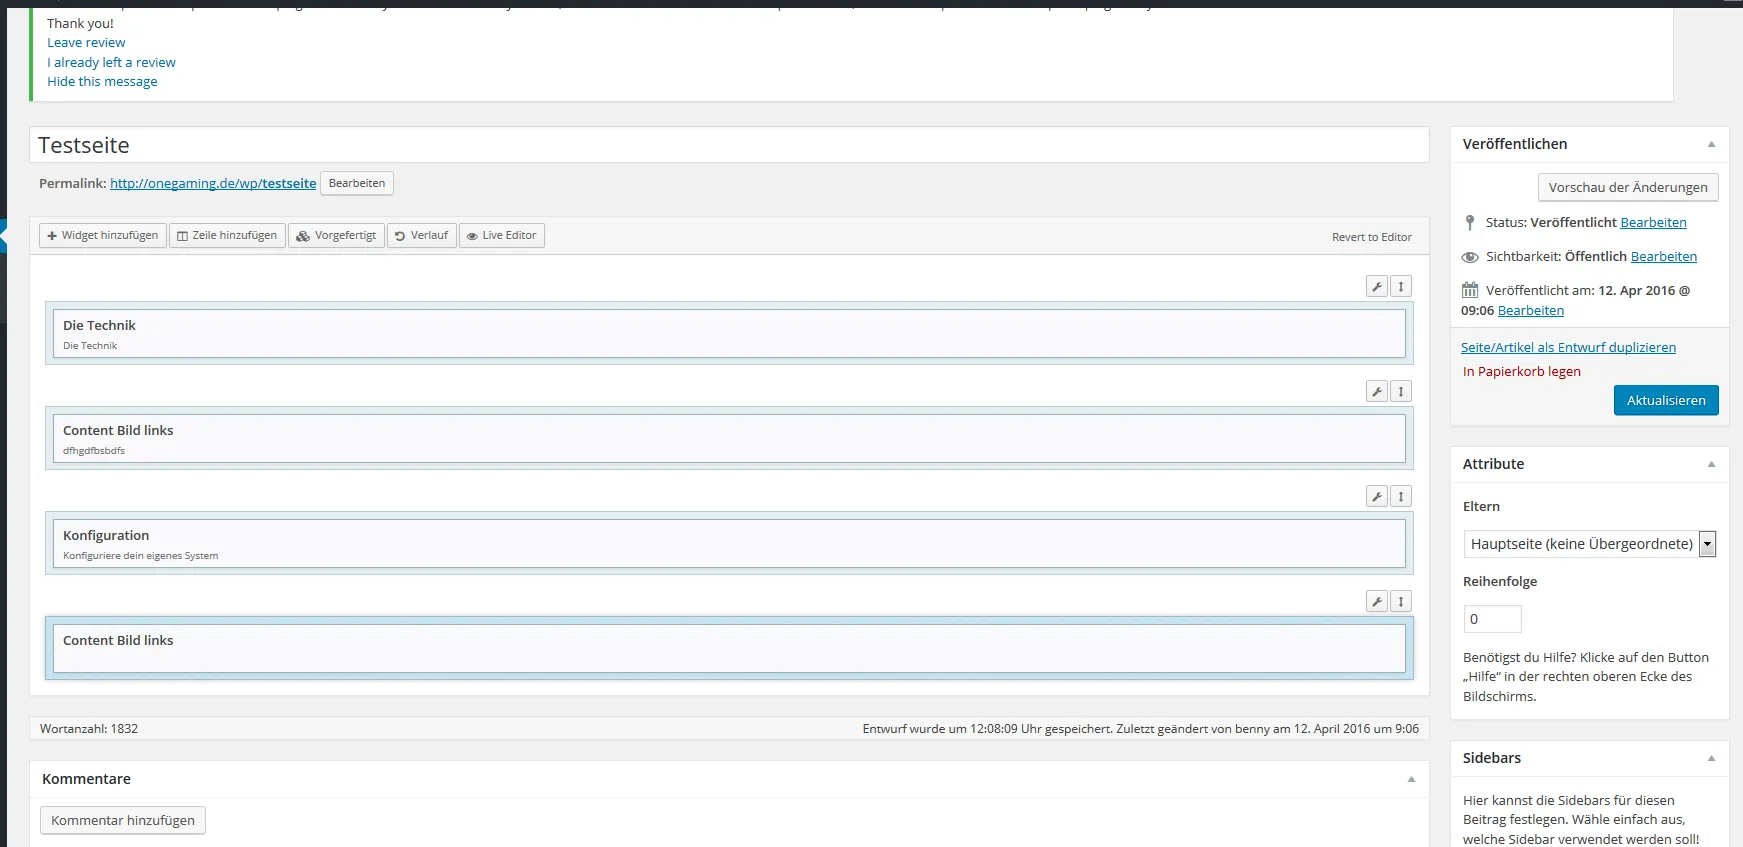This screenshot has height=847, width=1743.
Task: Open Vorgefertigt layouts
Action: coord(336,236)
